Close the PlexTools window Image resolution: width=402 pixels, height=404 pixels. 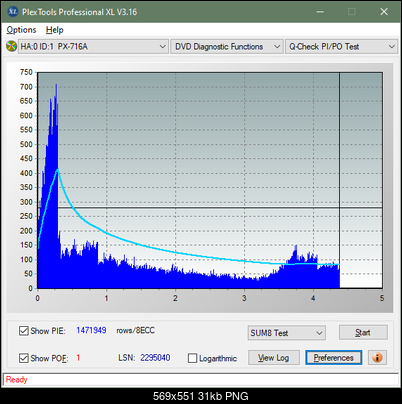384,12
